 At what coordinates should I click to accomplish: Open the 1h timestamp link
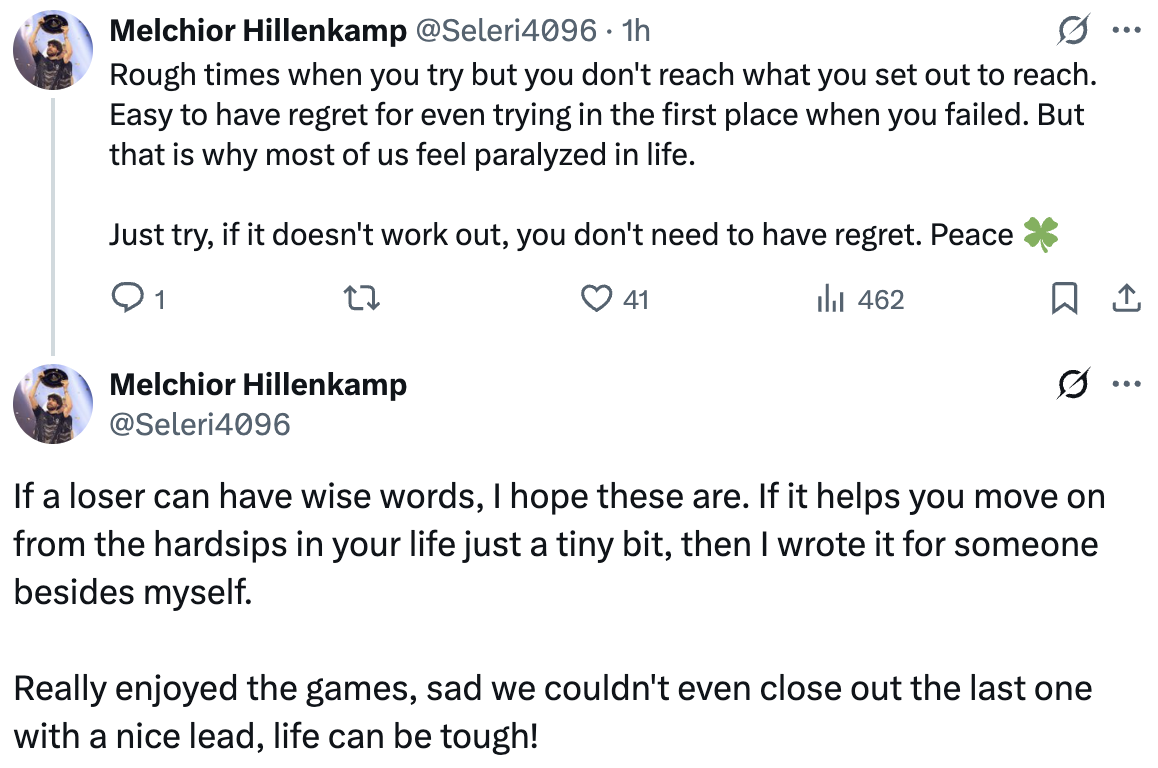point(636,30)
